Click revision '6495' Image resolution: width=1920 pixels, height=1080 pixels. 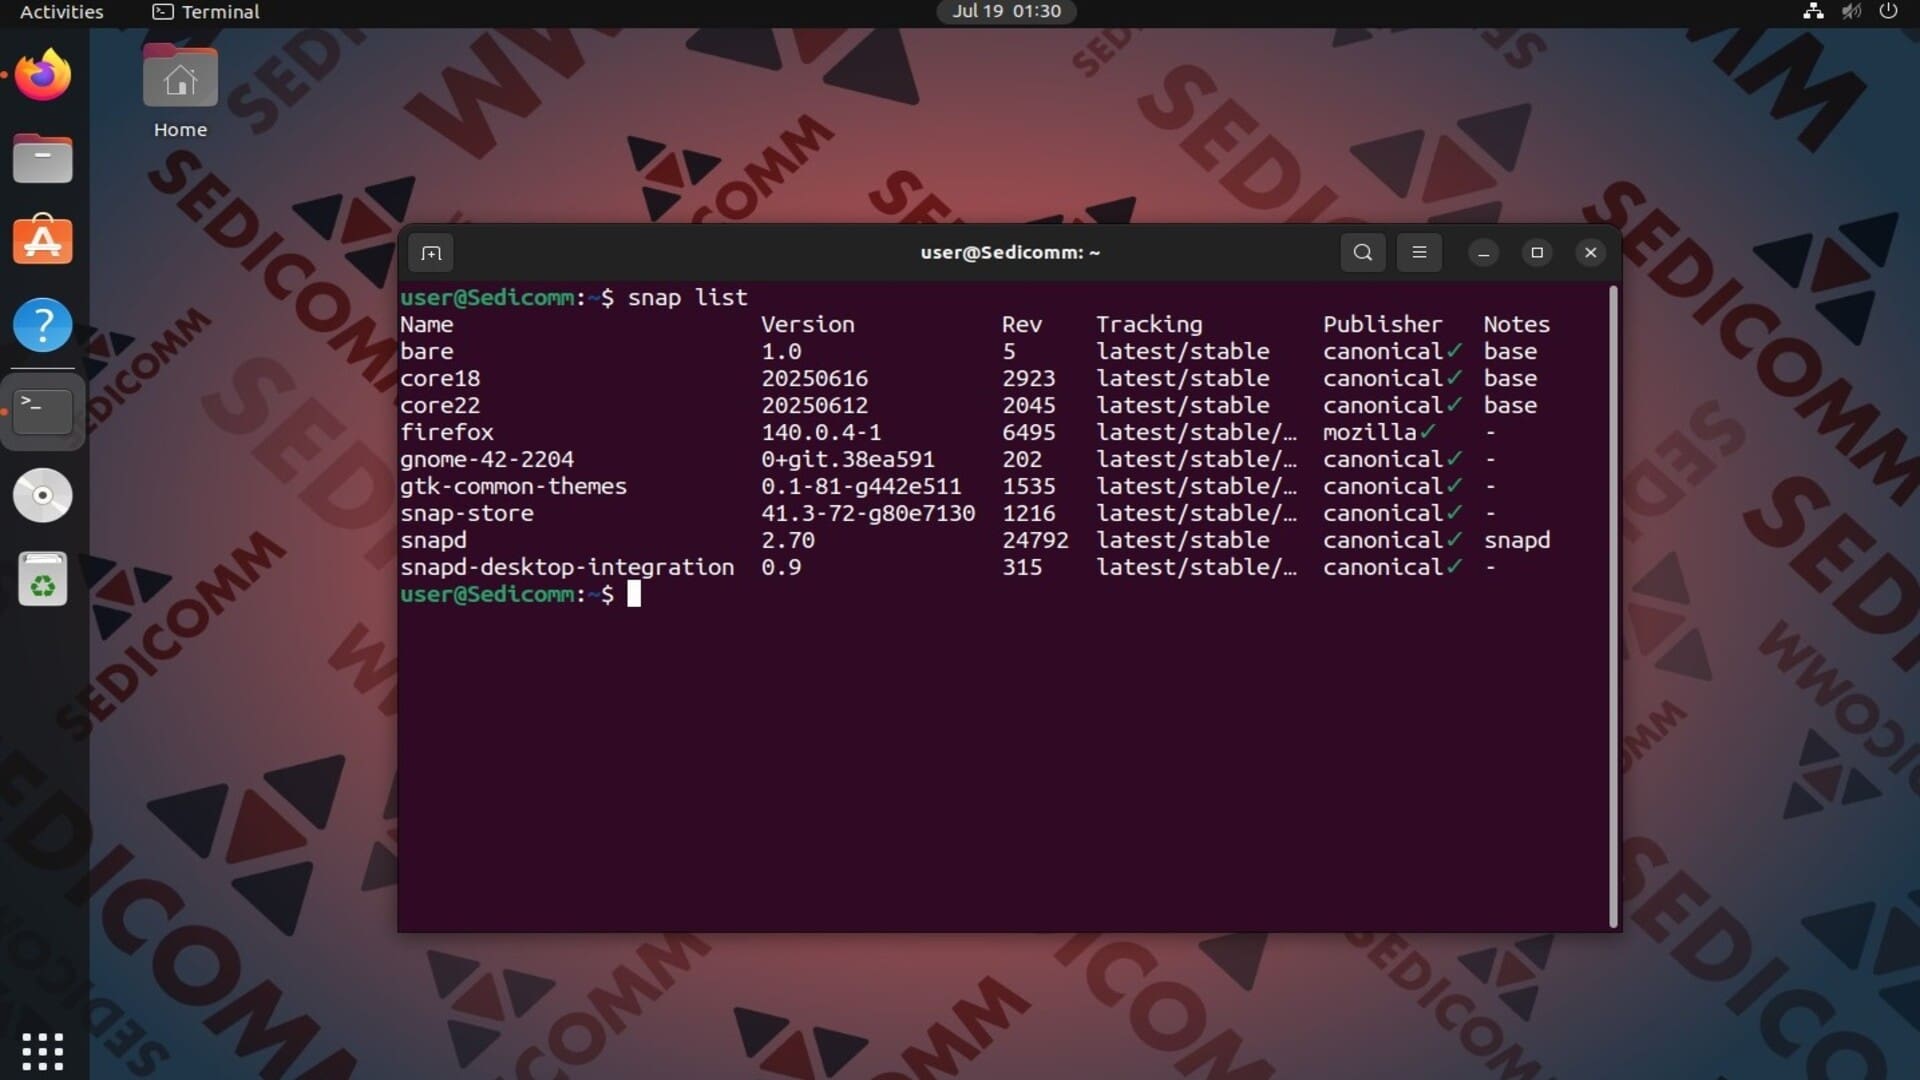[x=1028, y=433]
